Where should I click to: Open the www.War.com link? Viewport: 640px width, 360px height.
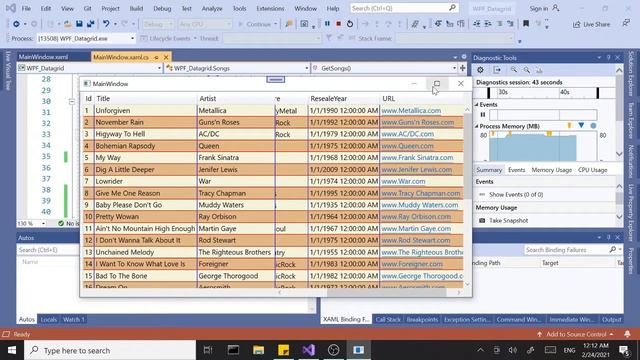[x=403, y=181]
